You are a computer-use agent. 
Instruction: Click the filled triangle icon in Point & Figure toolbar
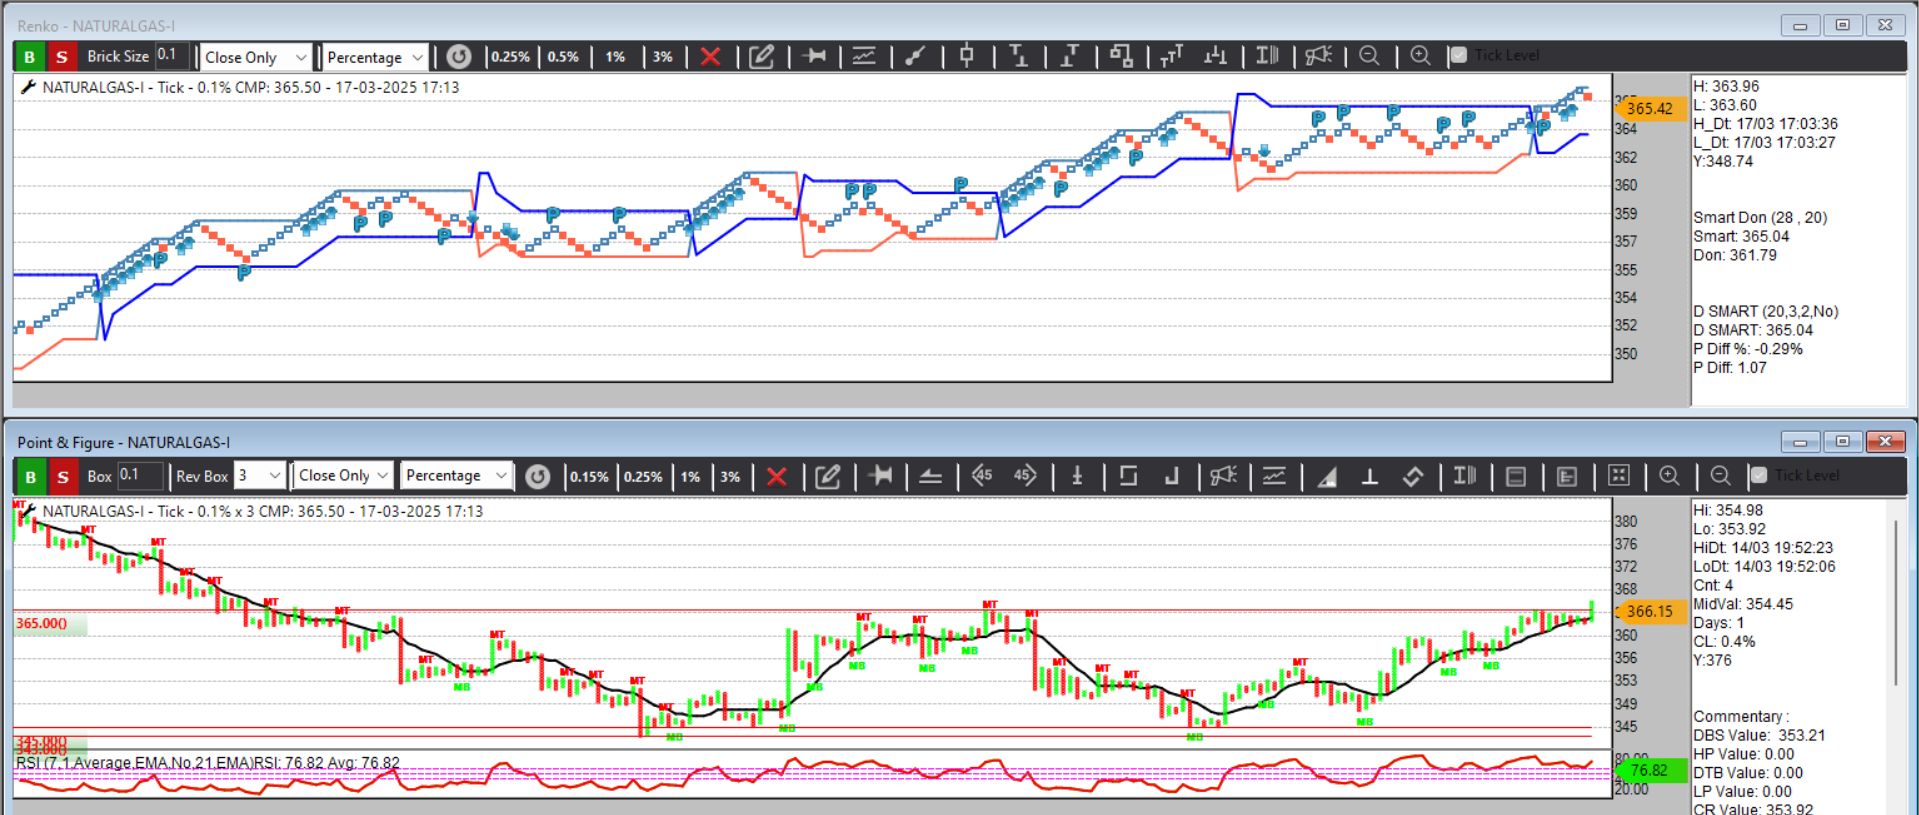coord(1327,477)
